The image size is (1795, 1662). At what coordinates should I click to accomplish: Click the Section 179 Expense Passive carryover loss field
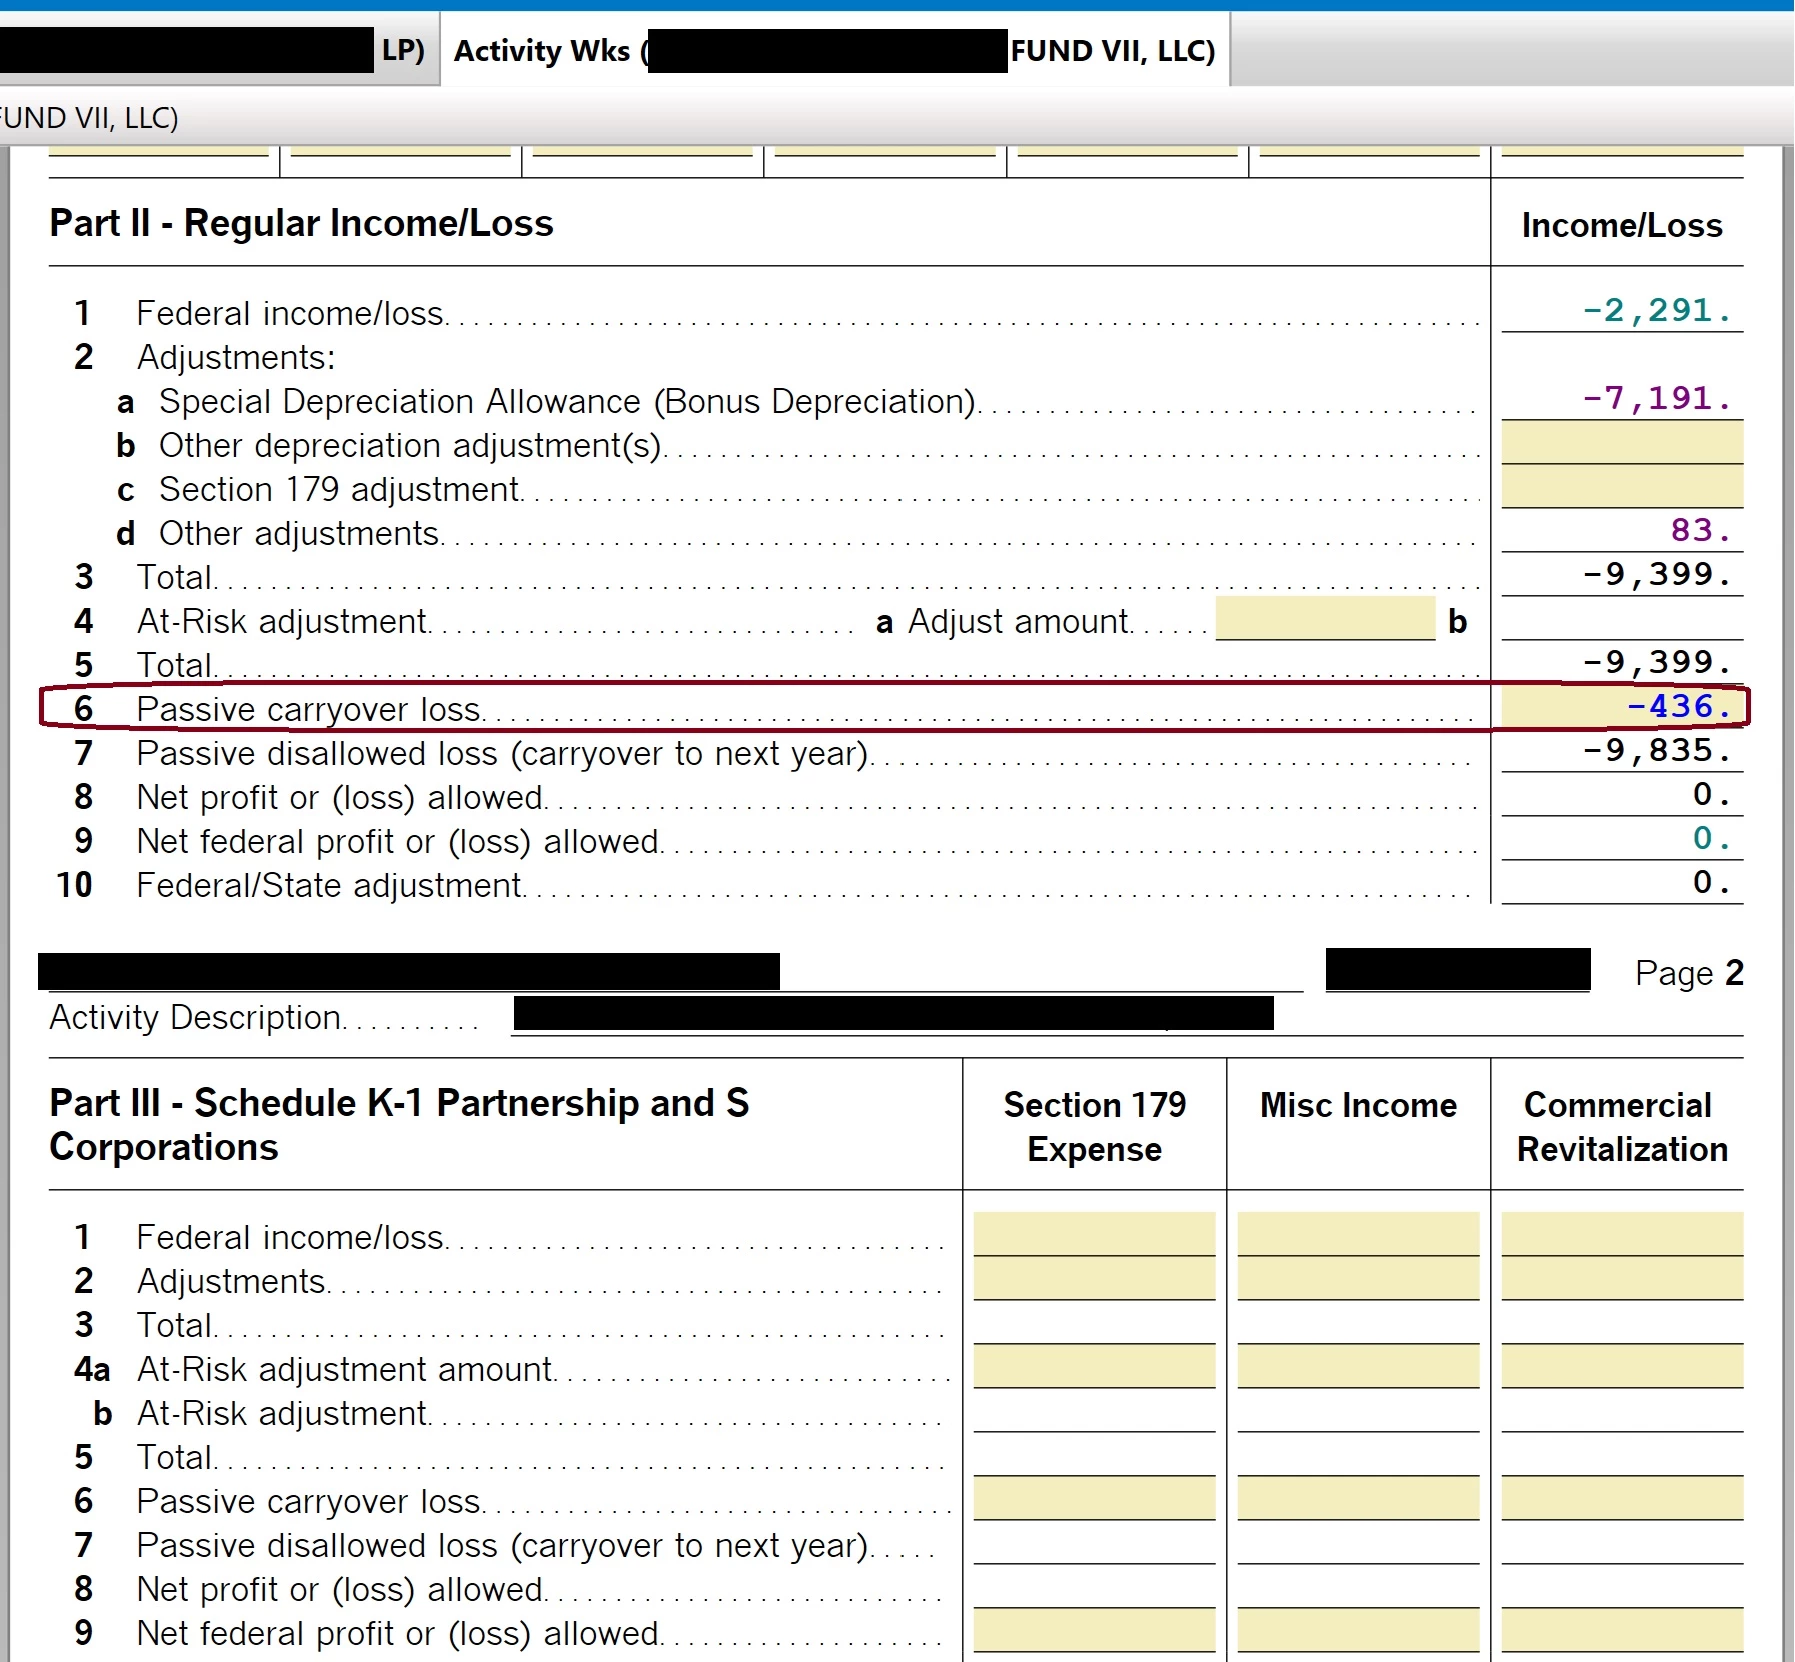[1094, 1498]
